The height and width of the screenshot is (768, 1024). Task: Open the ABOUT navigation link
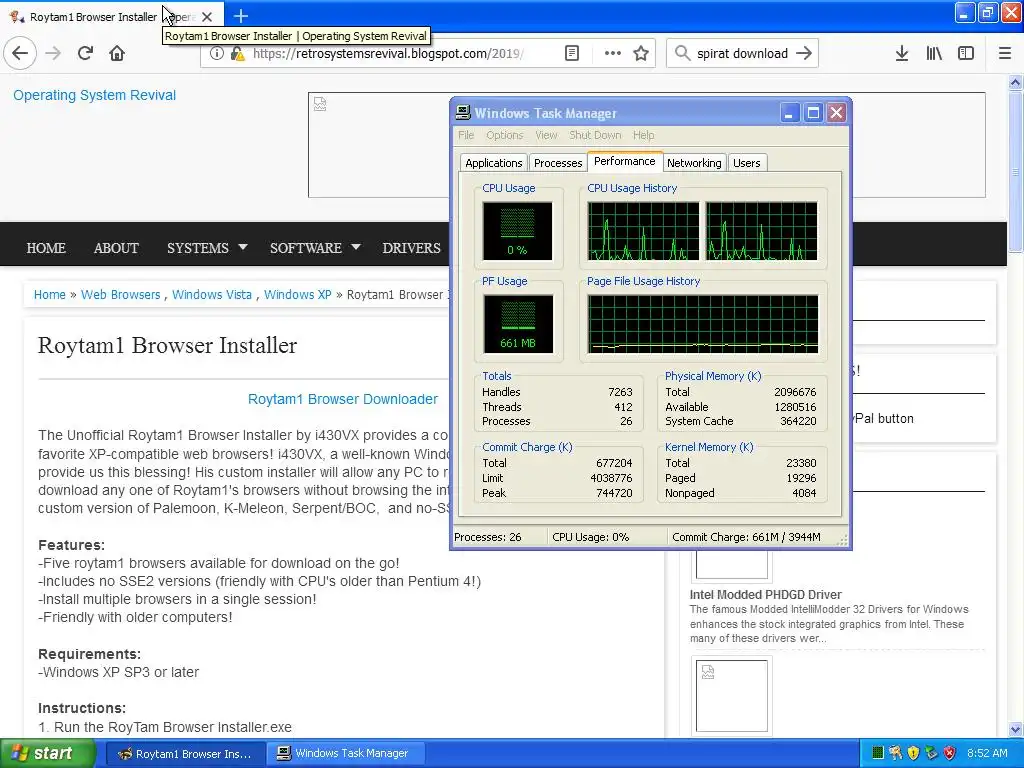(x=116, y=248)
